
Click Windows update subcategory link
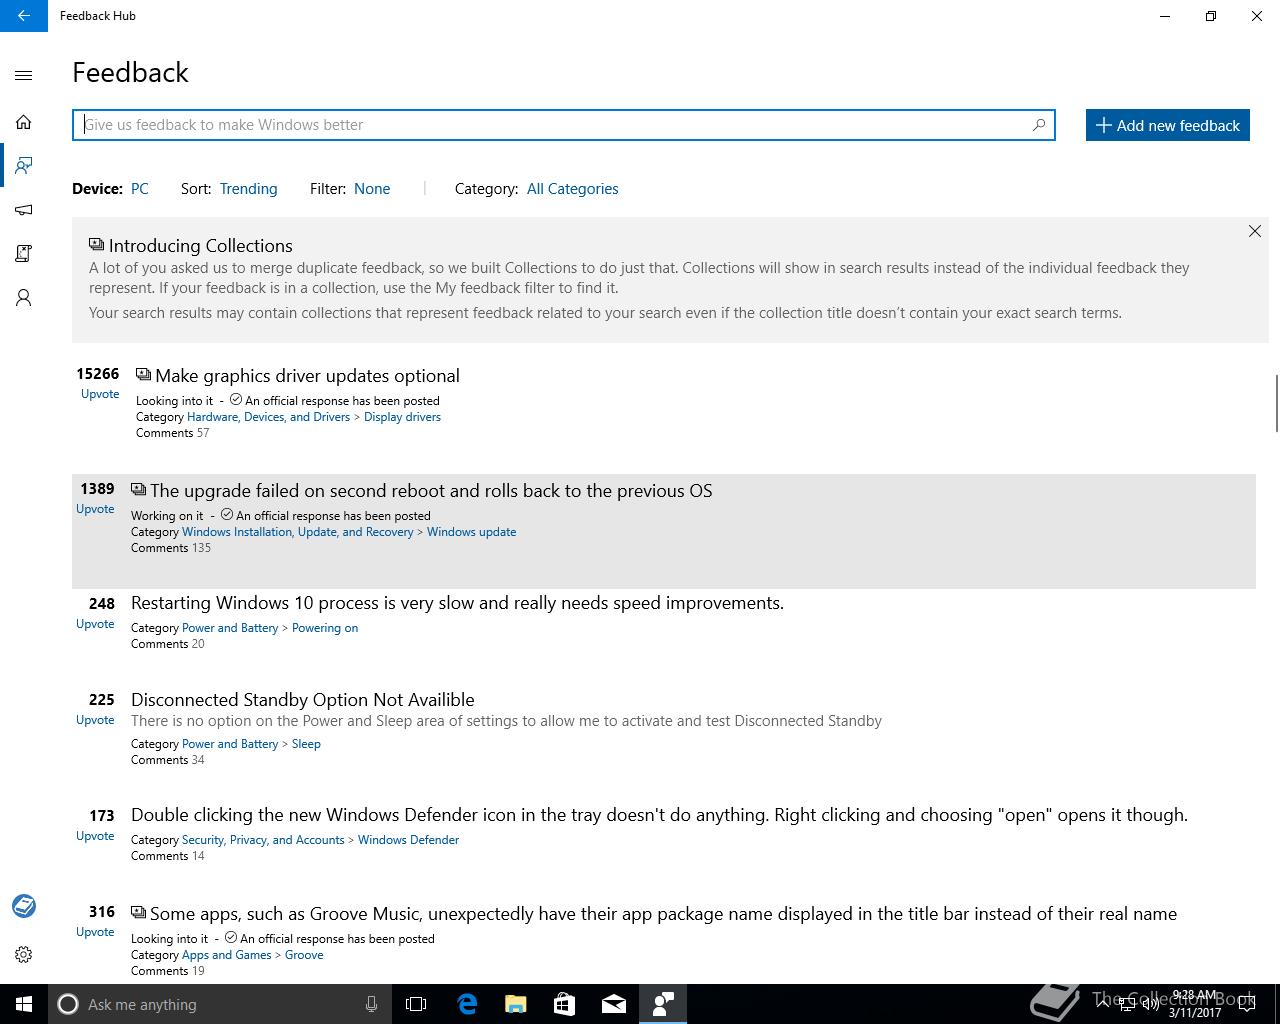coord(472,532)
